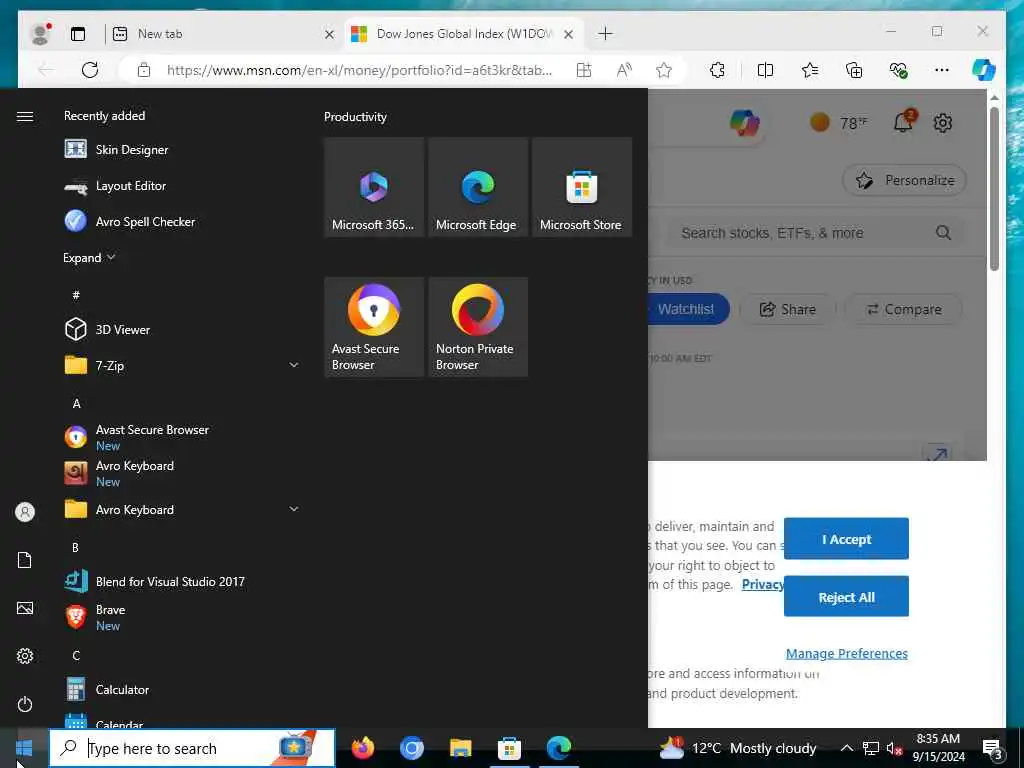Open the Edge profile avatar
Image resolution: width=1024 pixels, height=768 pixels.
coord(41,34)
